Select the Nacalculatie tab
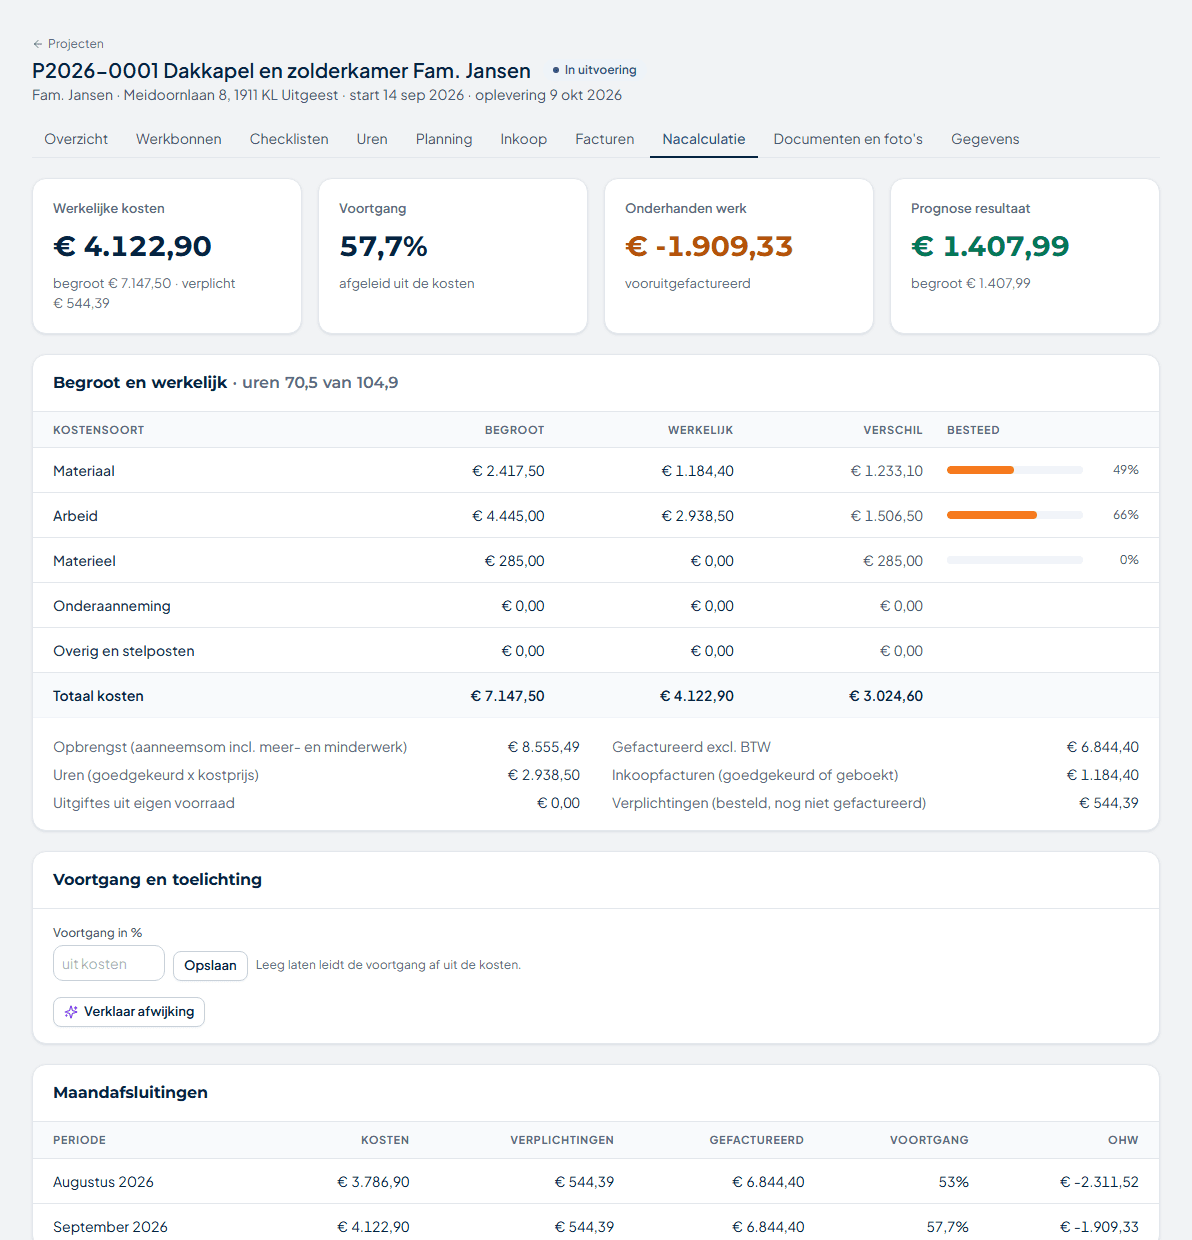The image size is (1192, 1240). [704, 139]
